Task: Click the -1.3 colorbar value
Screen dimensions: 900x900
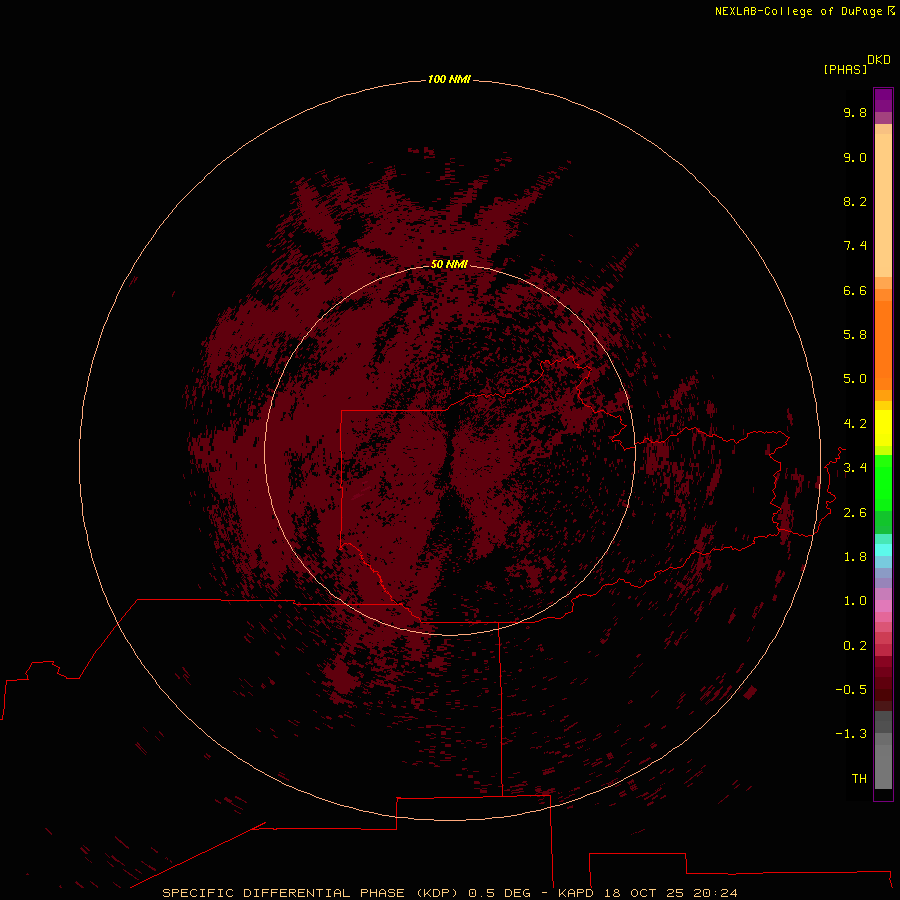Action: tap(851, 734)
